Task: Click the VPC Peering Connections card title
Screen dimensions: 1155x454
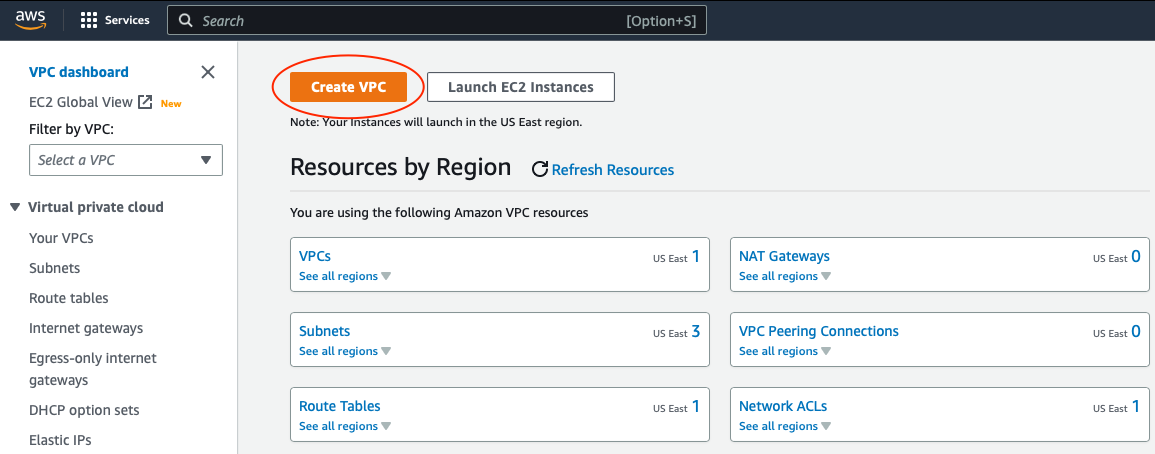Action: click(819, 332)
